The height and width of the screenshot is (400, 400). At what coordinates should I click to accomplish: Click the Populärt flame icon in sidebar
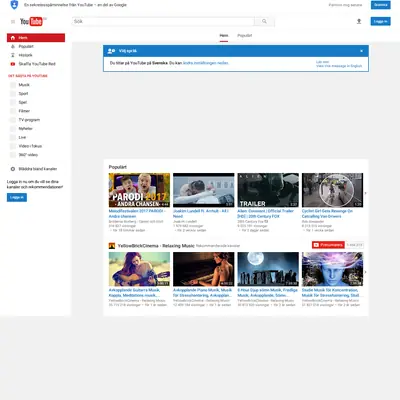13,46
